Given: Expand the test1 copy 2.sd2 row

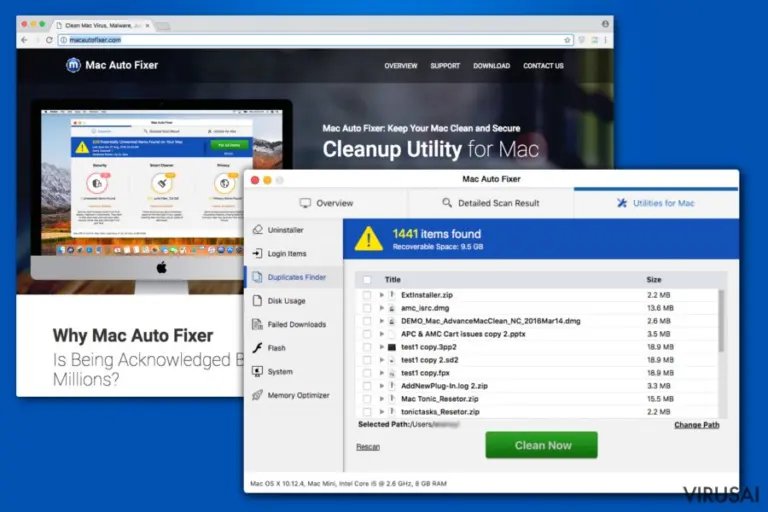Looking at the screenshot, I should point(382,360).
